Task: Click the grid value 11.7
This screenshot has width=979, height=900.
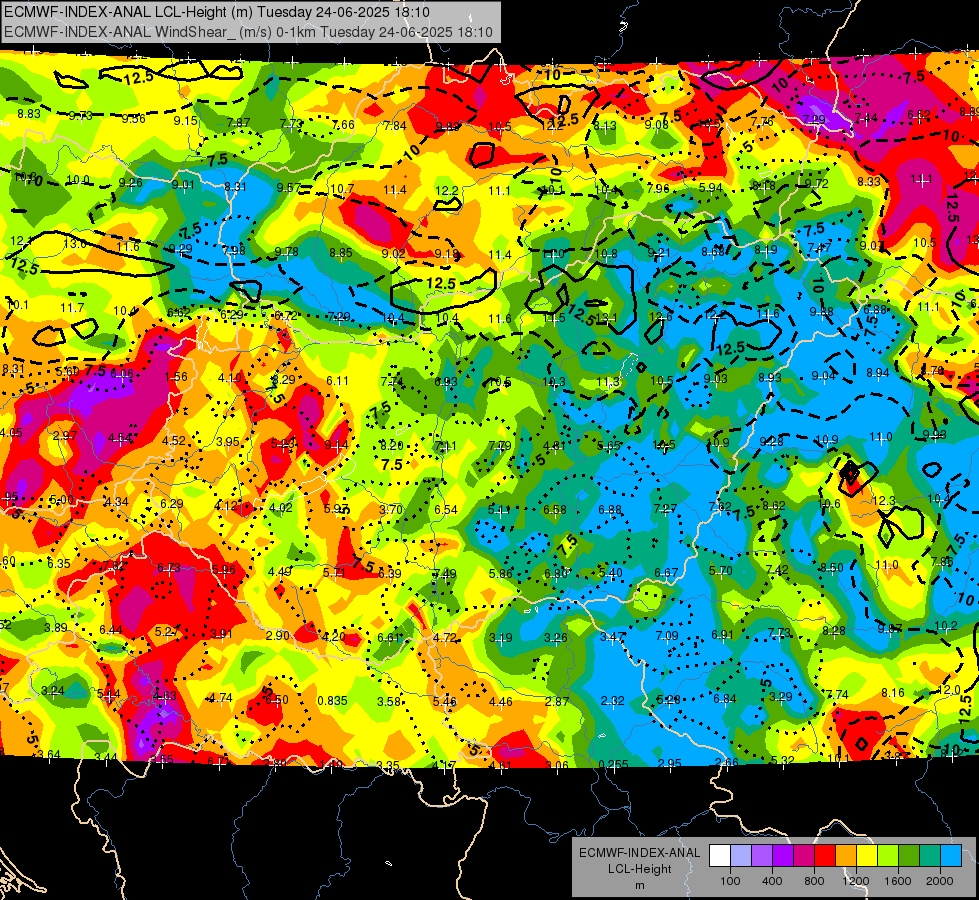Action: click(x=72, y=308)
